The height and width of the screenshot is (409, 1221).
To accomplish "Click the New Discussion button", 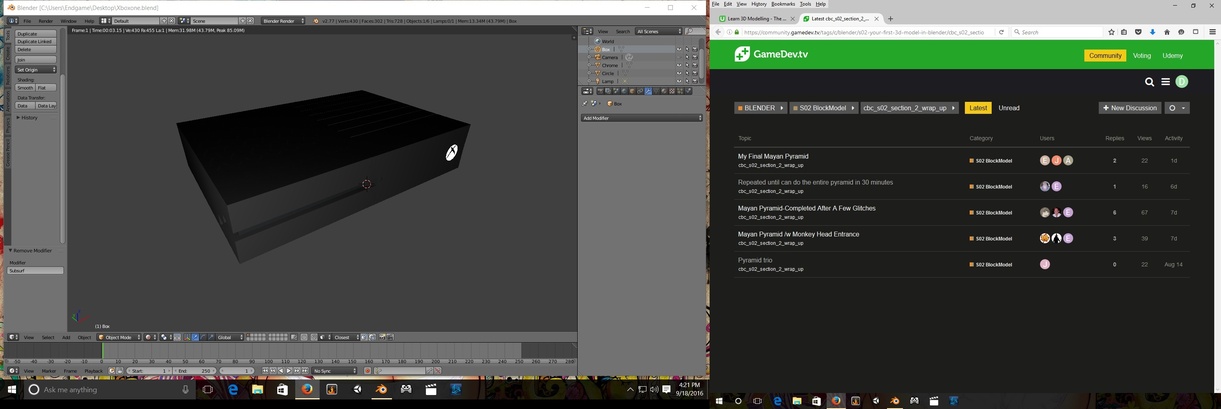I will (1130, 108).
